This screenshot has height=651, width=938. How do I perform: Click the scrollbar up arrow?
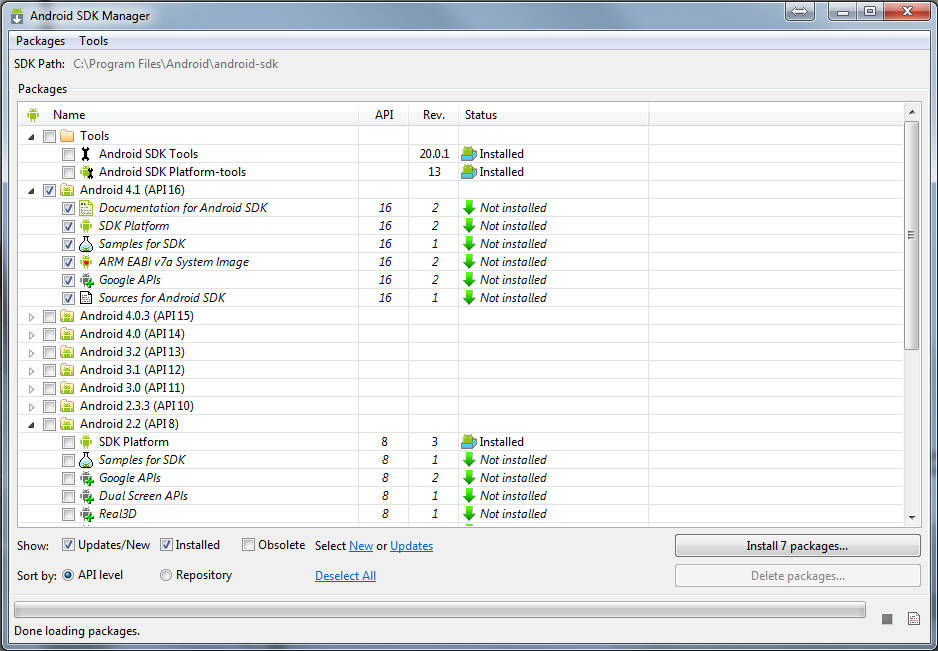(912, 112)
